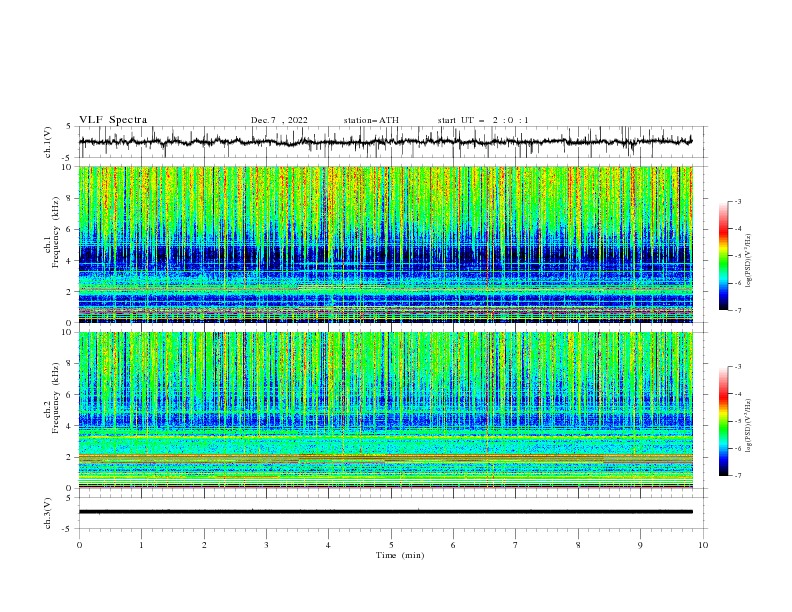
Task: Select the "ch.3(V)" waveform axis label
Action: (48, 513)
